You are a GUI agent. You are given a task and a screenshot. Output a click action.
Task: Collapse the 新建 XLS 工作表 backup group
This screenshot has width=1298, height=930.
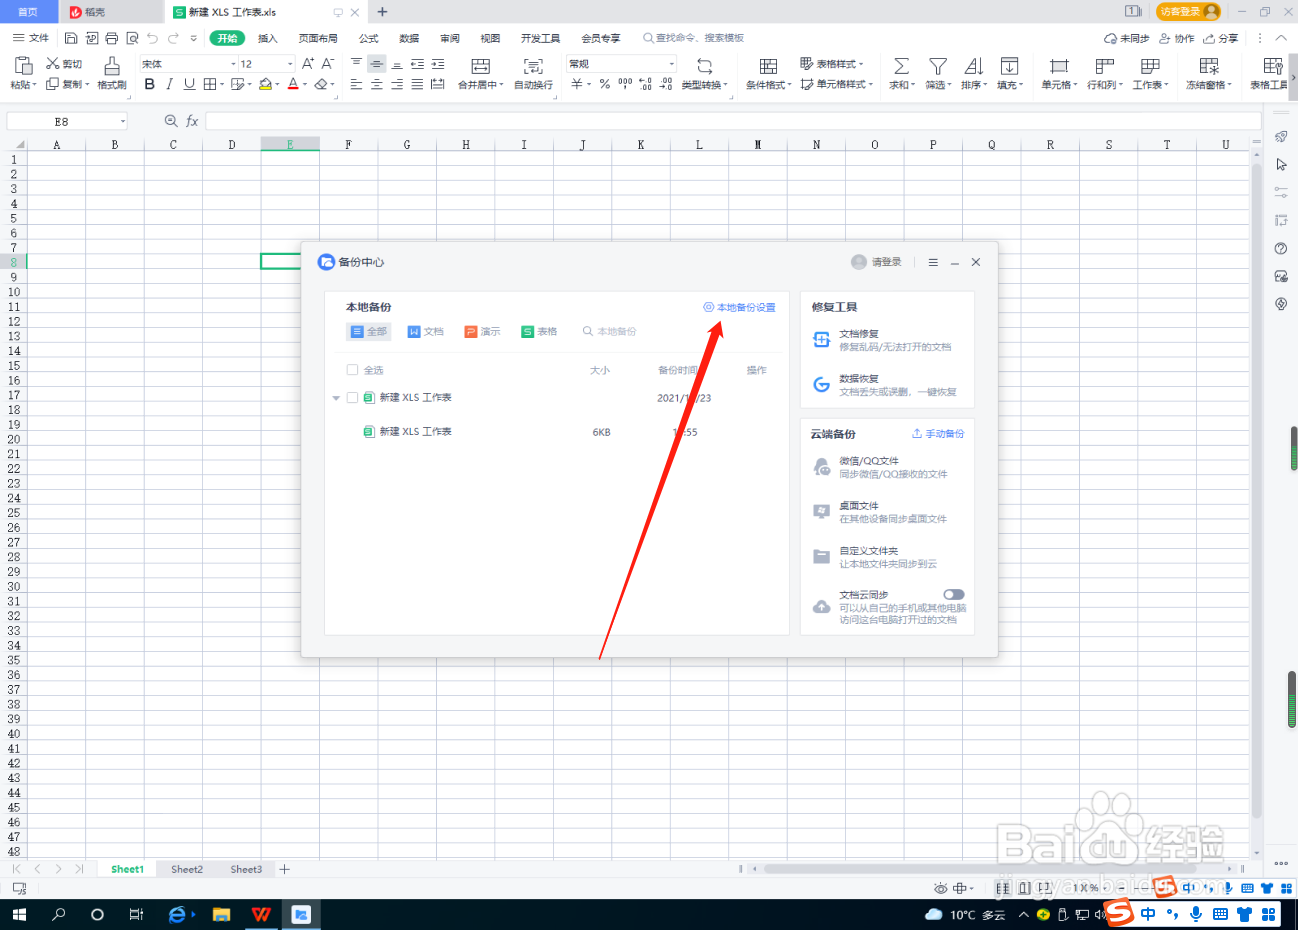click(336, 398)
